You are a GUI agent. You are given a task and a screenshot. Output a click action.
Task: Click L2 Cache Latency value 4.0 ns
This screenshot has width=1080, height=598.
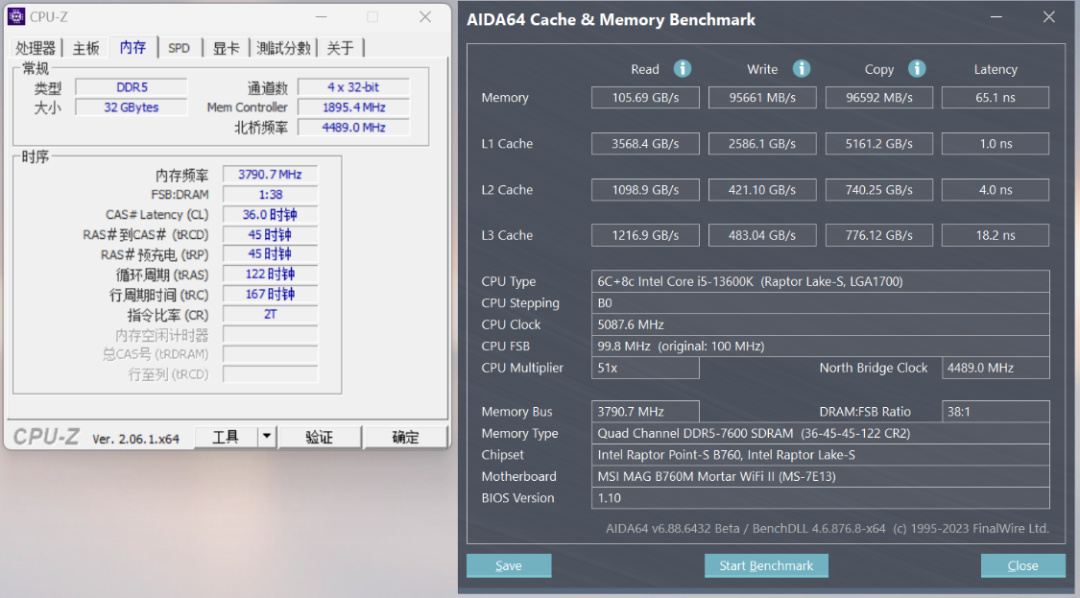[995, 189]
